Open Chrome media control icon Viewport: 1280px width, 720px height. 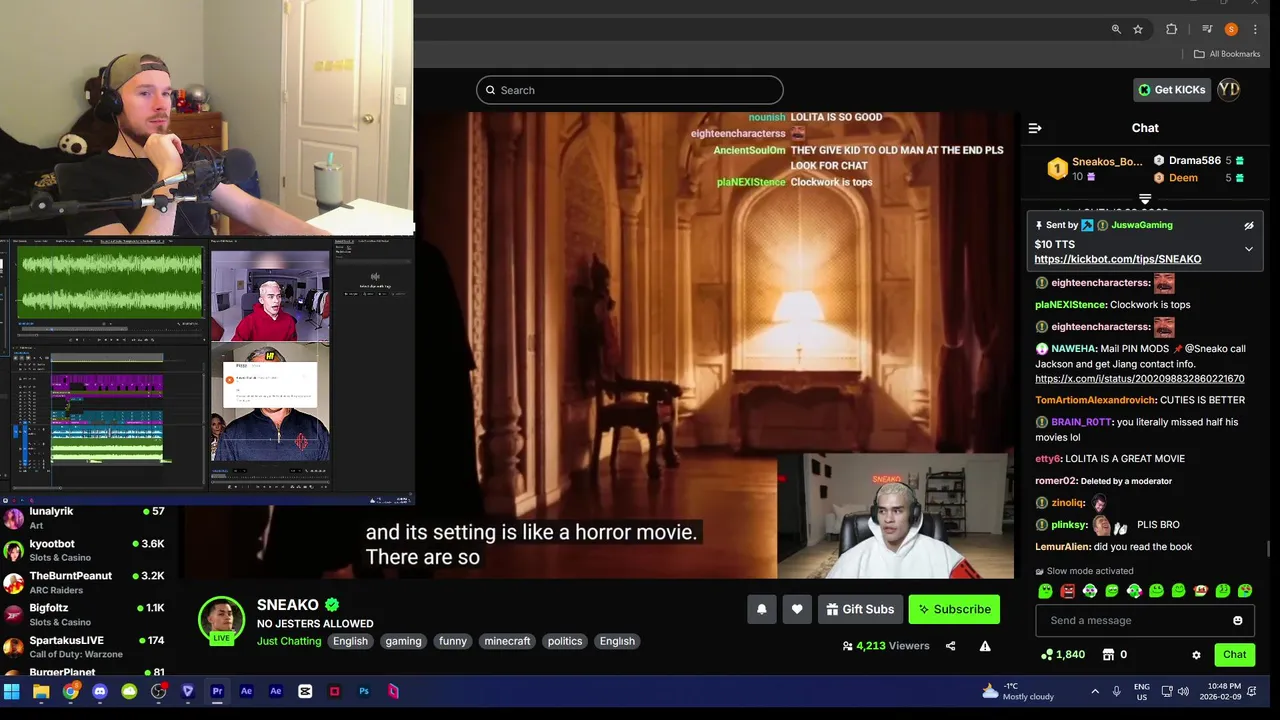tap(1207, 29)
